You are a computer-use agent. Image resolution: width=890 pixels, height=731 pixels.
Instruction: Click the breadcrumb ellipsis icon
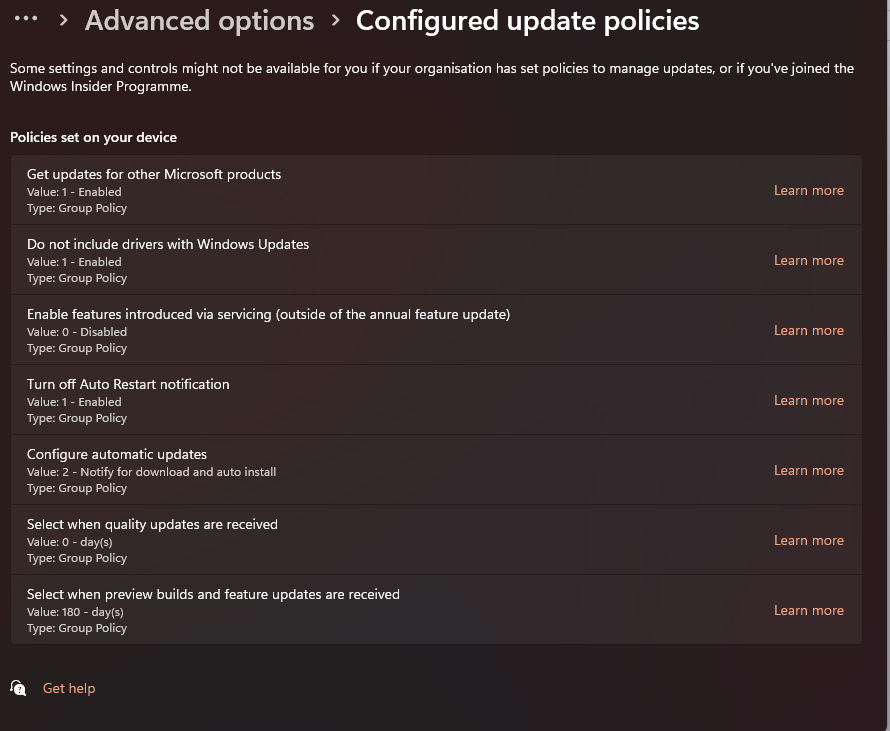(26, 20)
